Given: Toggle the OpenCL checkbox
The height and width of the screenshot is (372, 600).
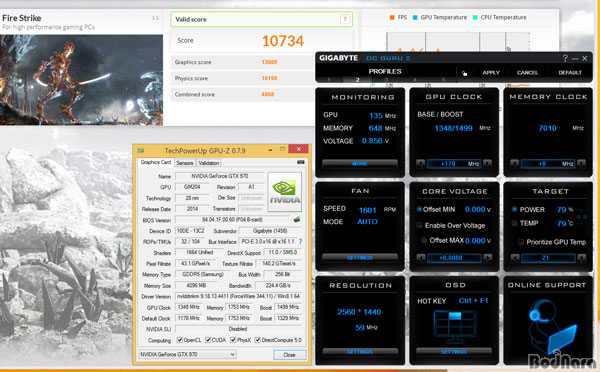Looking at the screenshot, I should tap(179, 340).
